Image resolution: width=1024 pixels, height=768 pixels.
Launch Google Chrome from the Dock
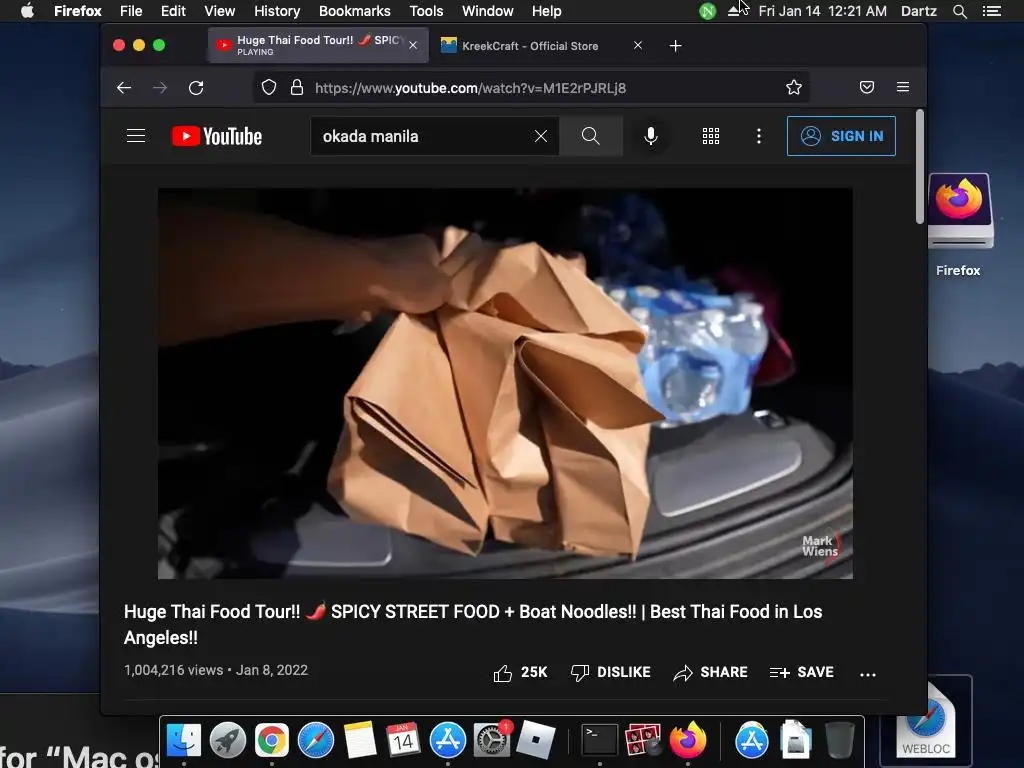point(272,740)
